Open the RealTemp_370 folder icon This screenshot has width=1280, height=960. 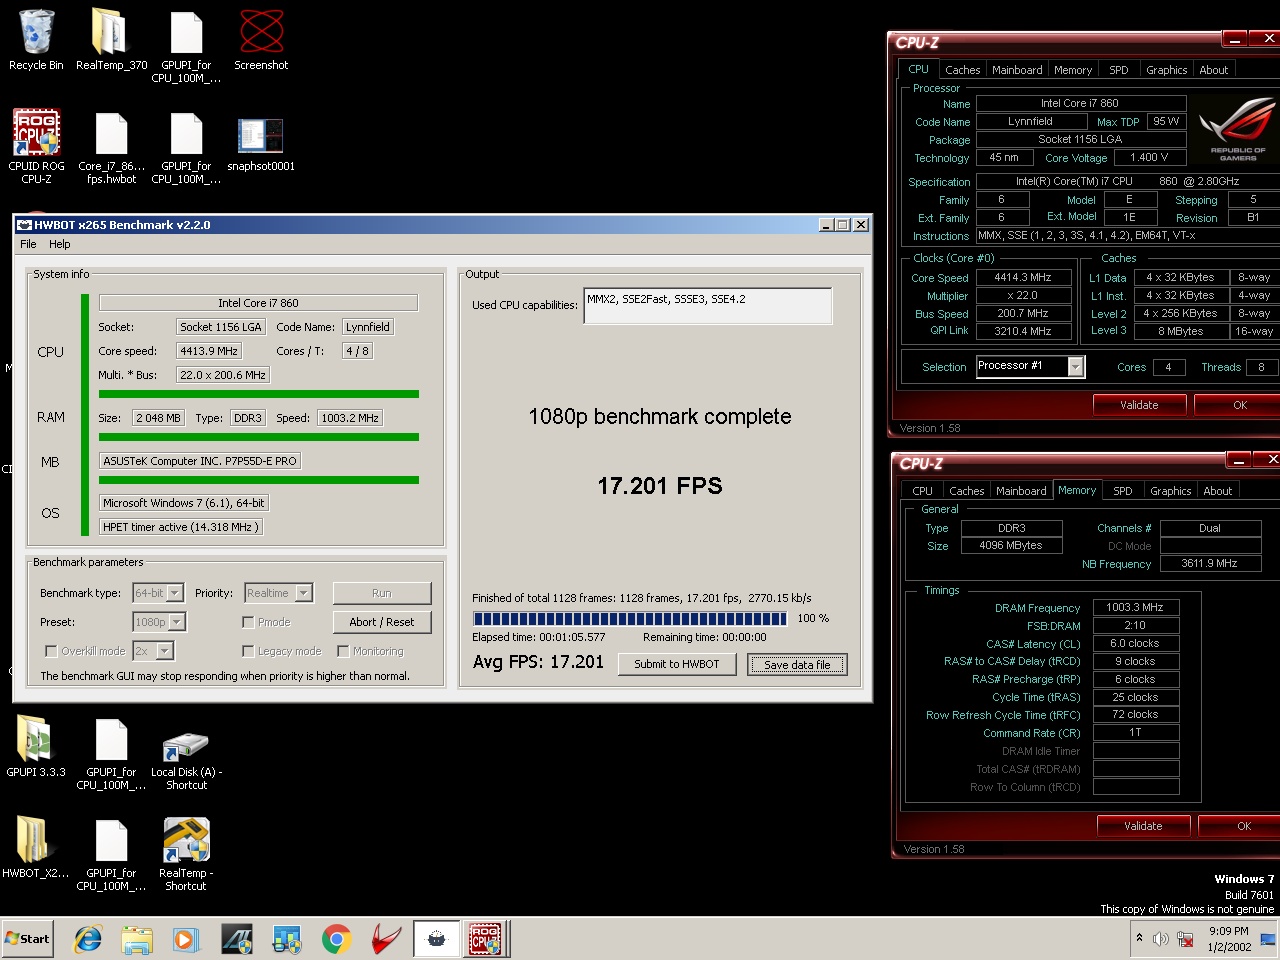click(x=111, y=40)
